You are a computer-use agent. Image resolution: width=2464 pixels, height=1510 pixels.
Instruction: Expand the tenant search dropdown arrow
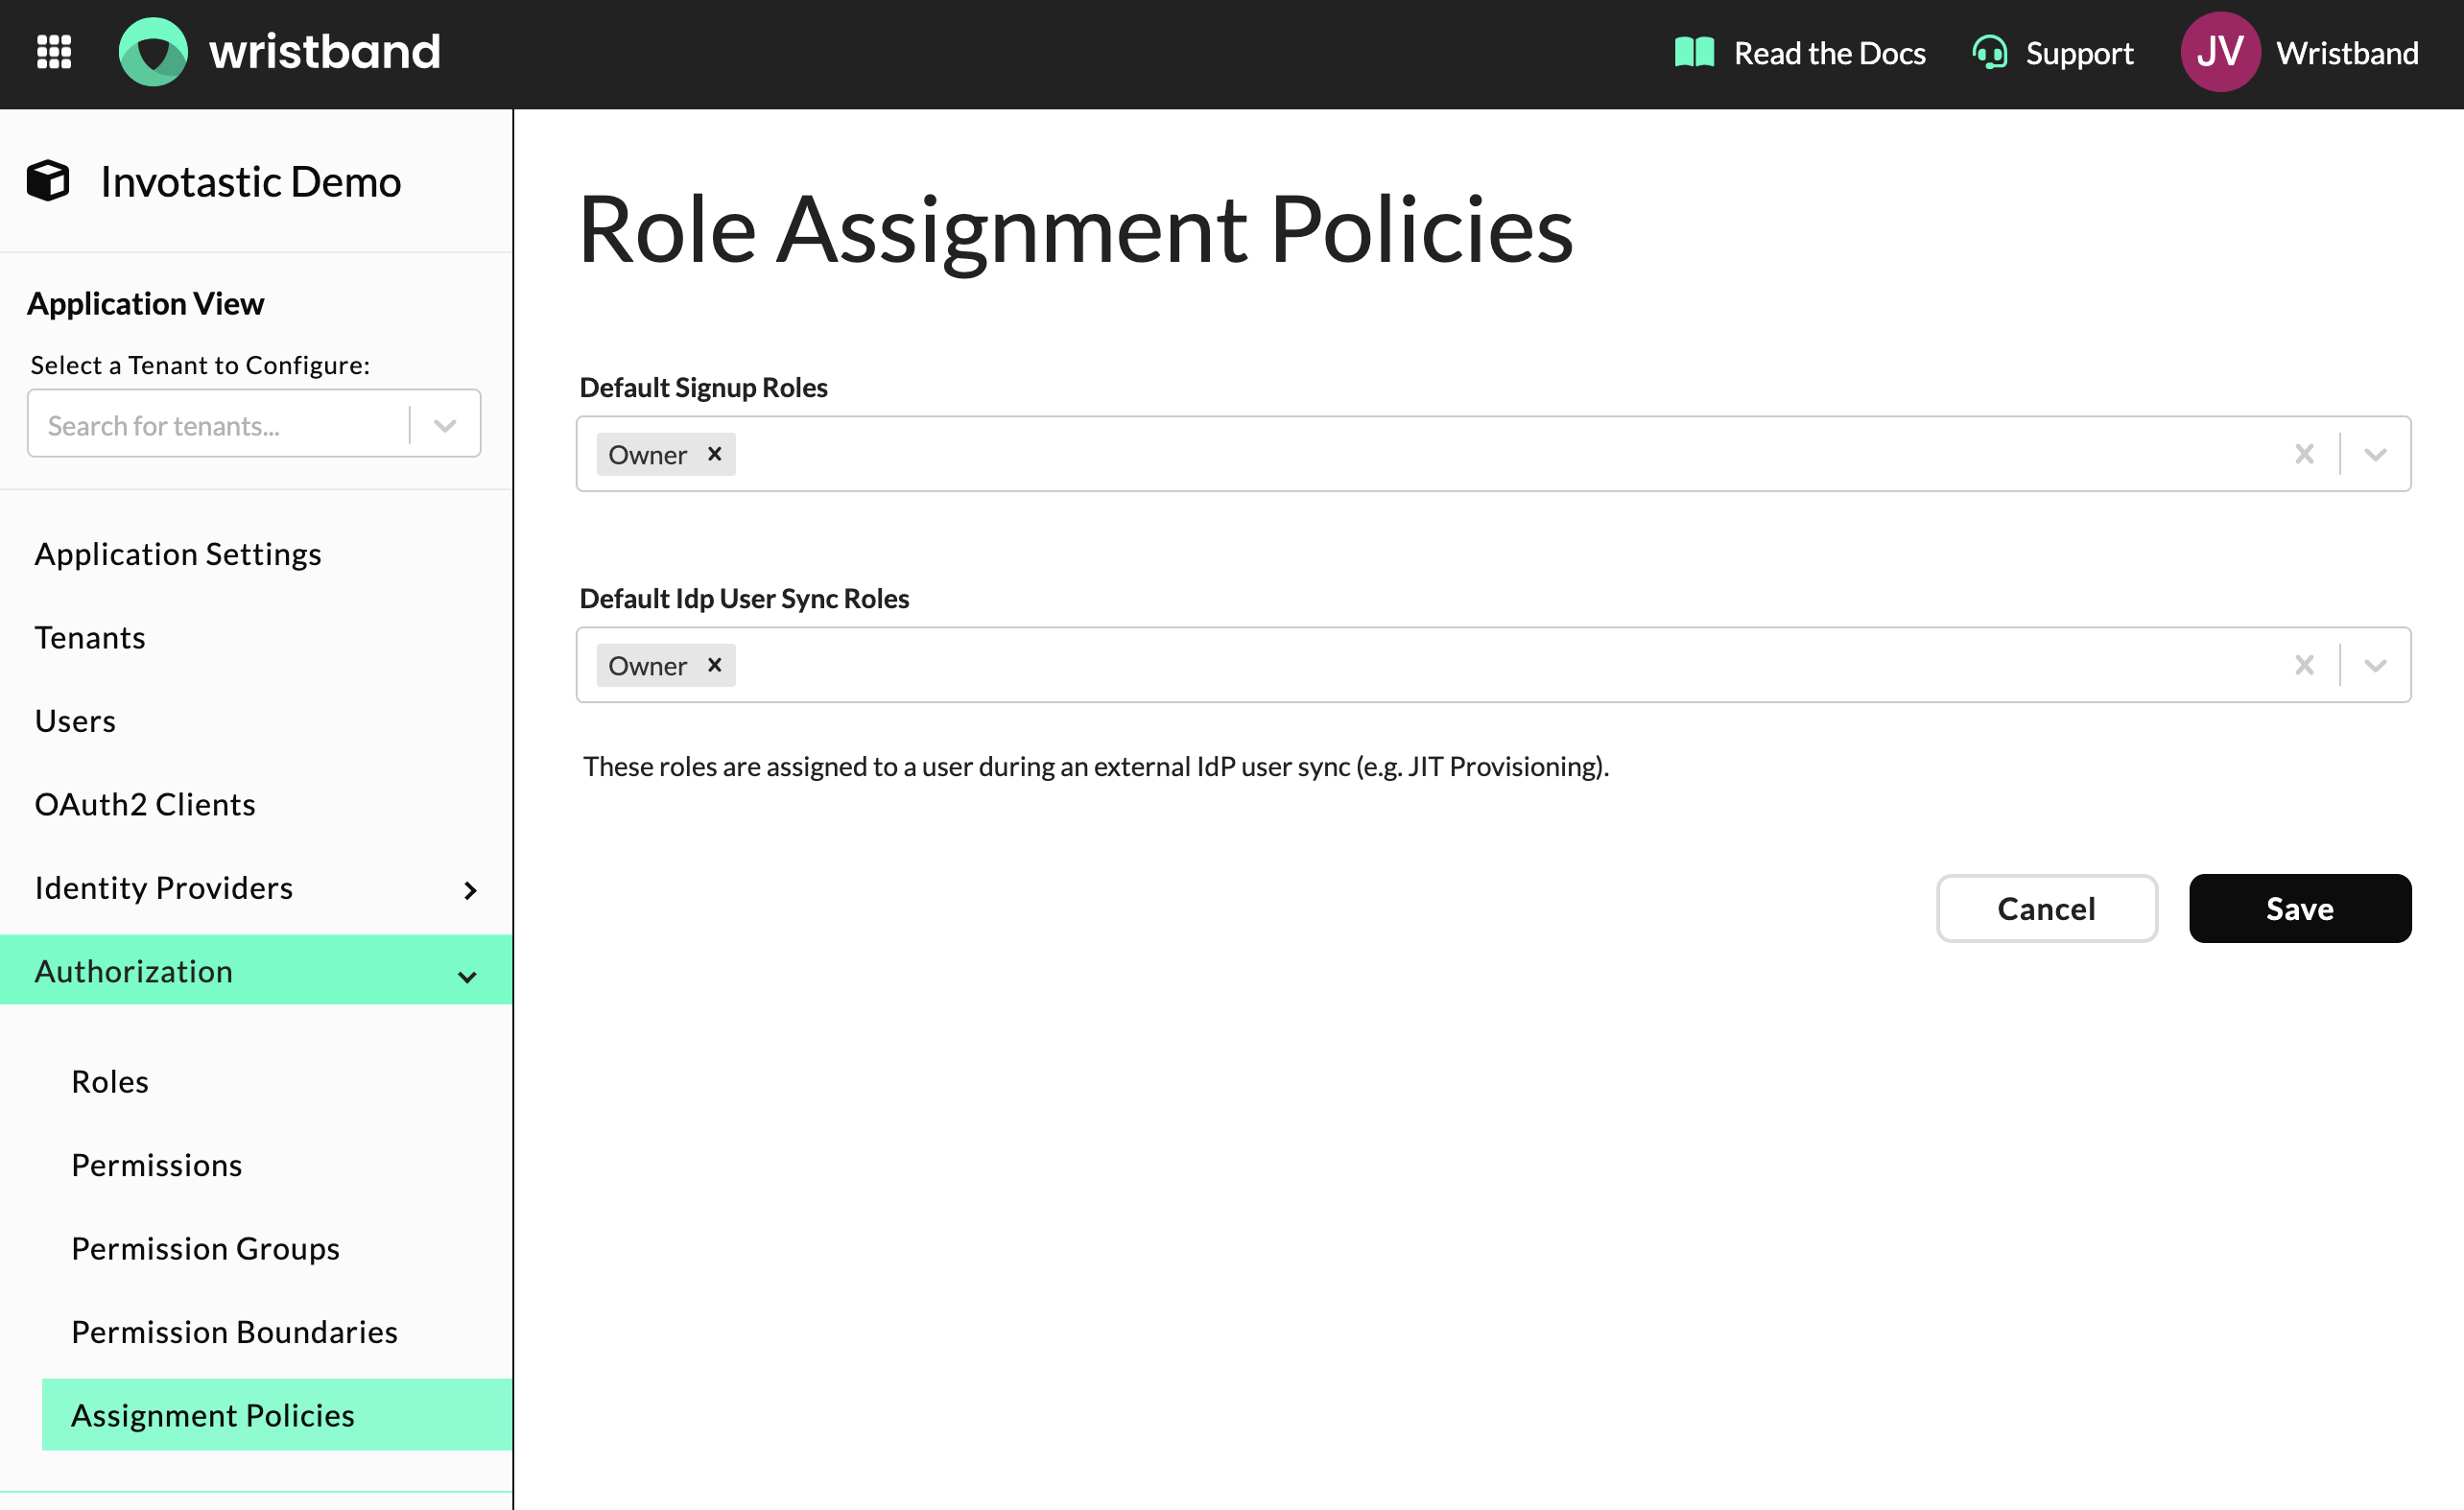(x=445, y=425)
